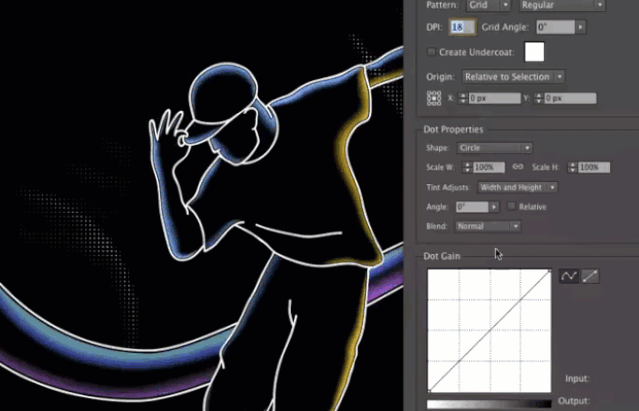Image resolution: width=639 pixels, height=411 pixels.
Task: Click the origin X offset field
Action: click(494, 98)
